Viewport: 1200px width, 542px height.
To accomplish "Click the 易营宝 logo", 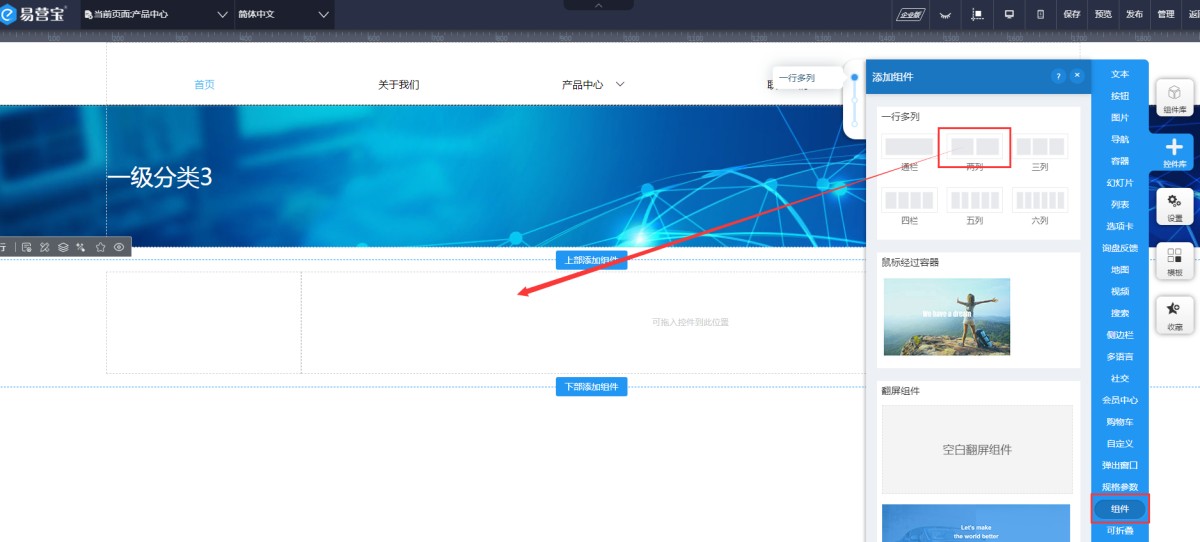I will click(34, 14).
